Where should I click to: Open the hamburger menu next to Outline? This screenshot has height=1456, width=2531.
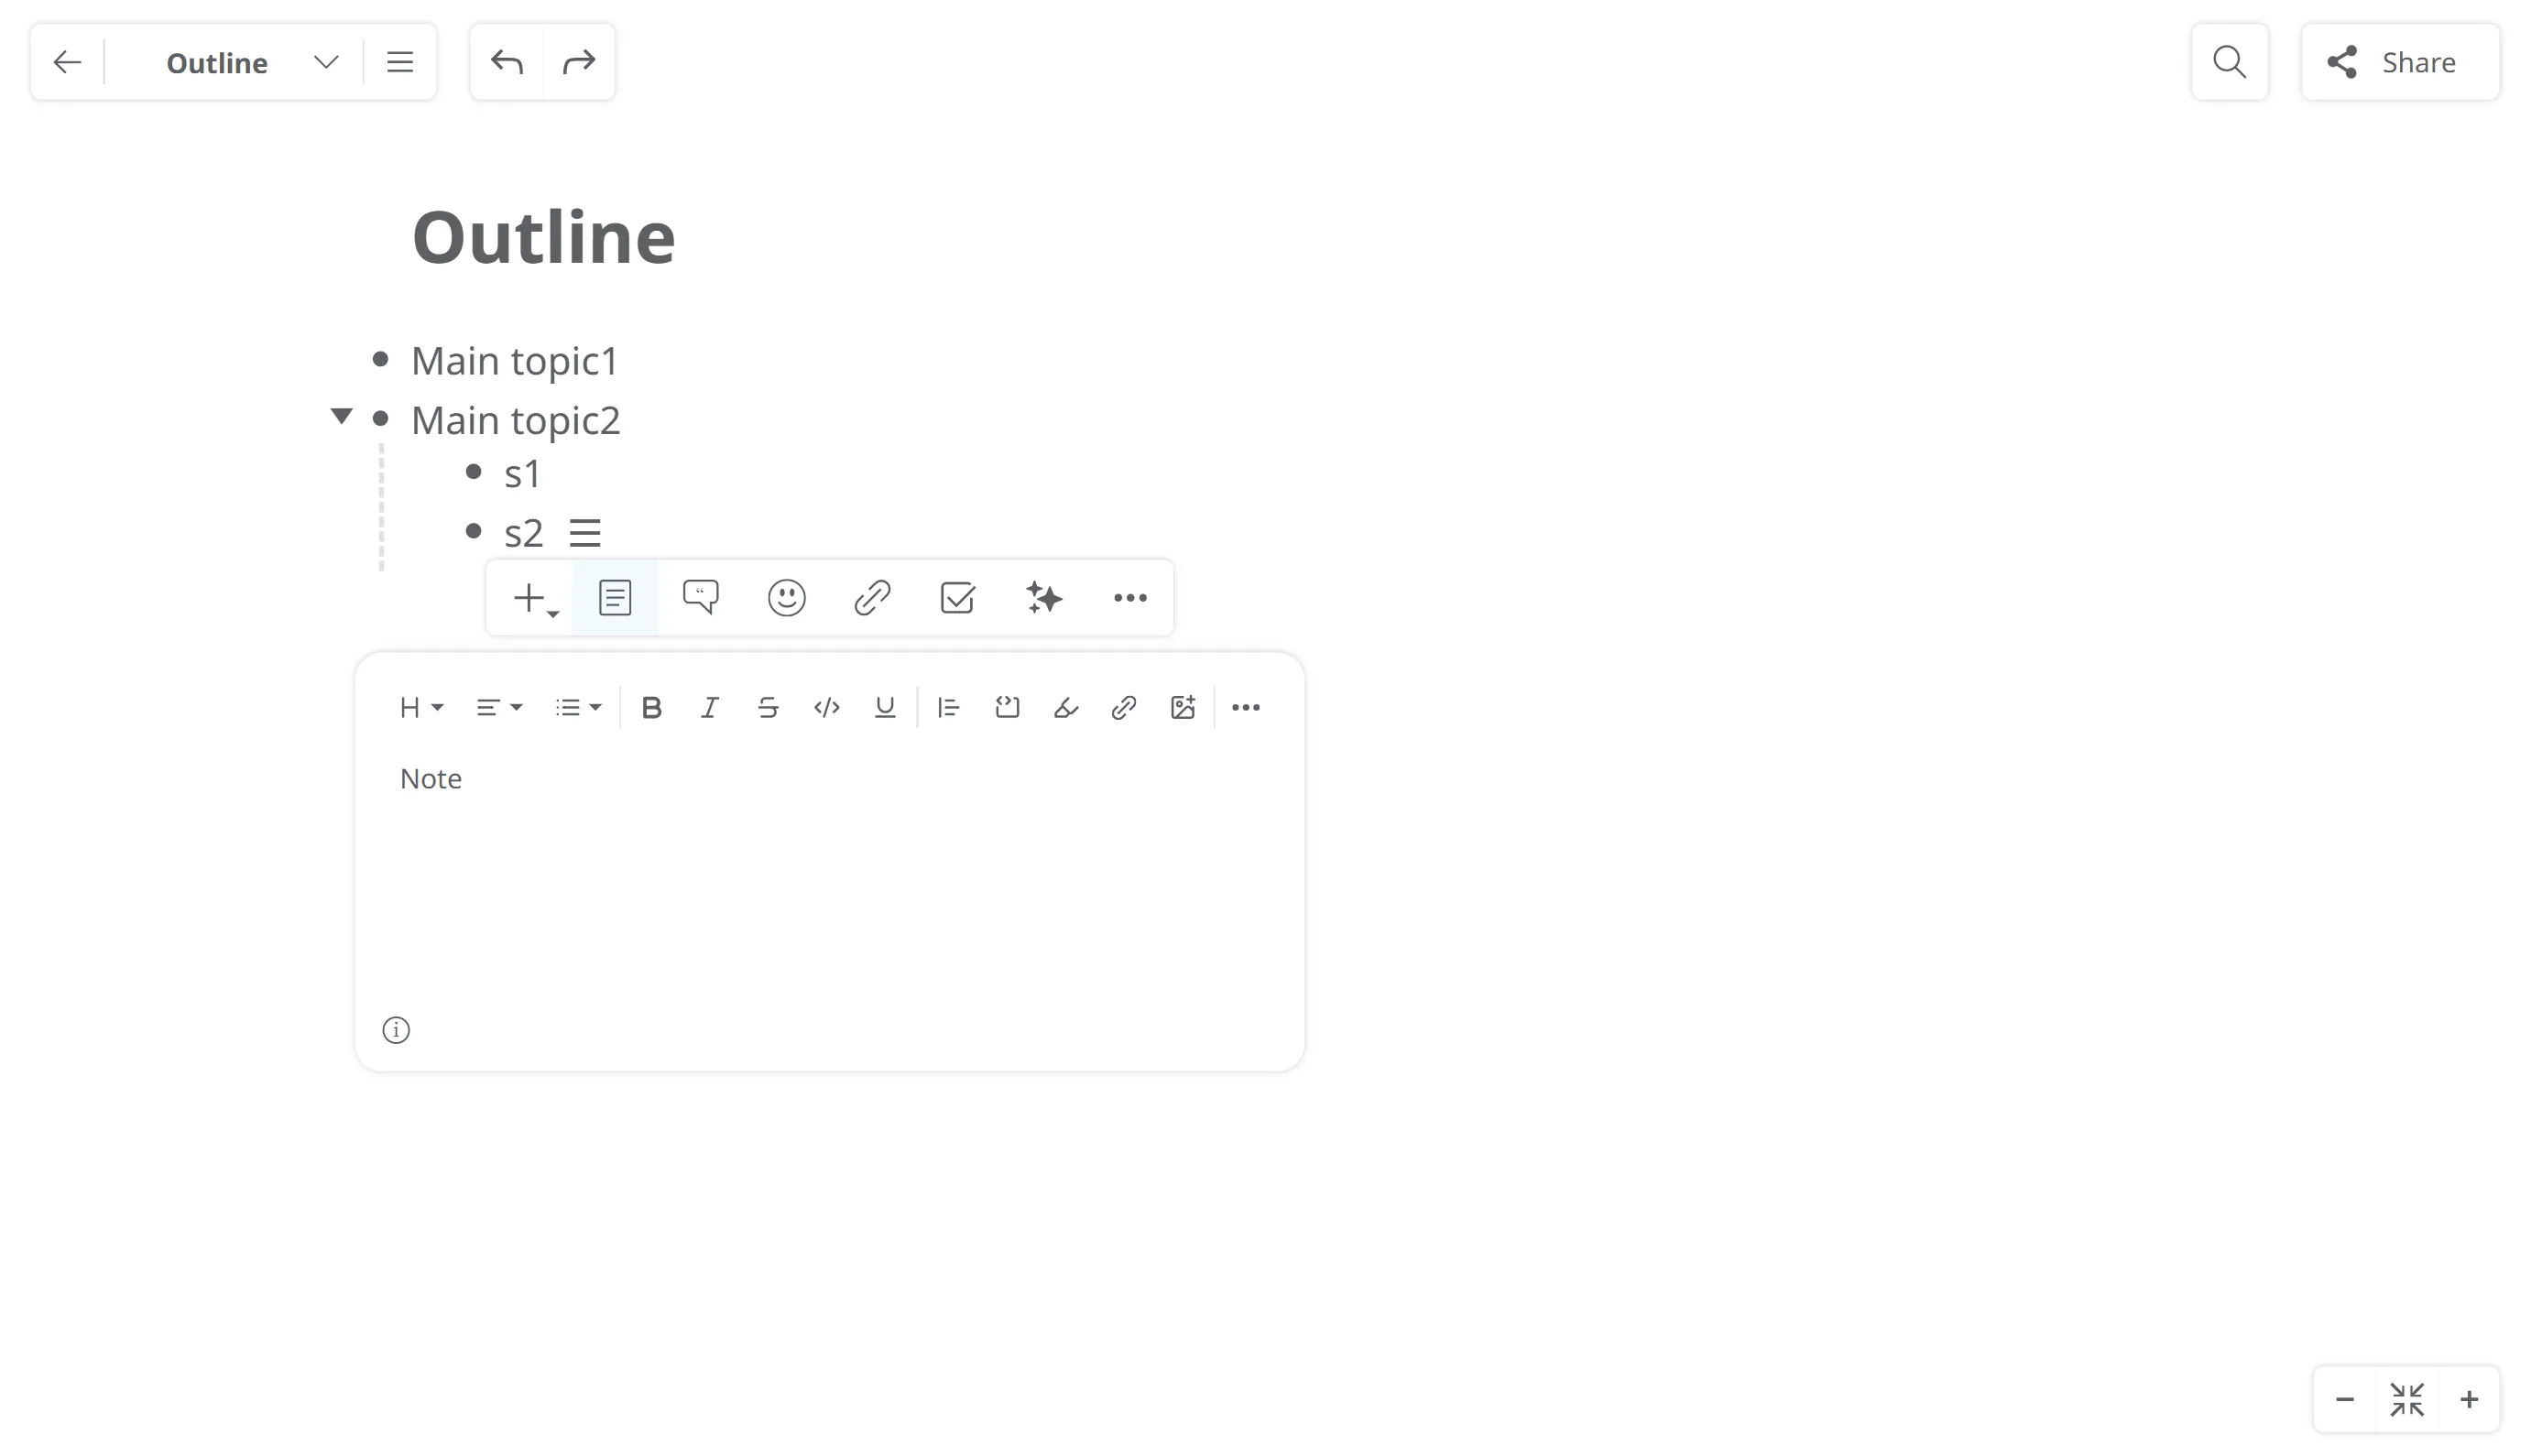(x=400, y=62)
